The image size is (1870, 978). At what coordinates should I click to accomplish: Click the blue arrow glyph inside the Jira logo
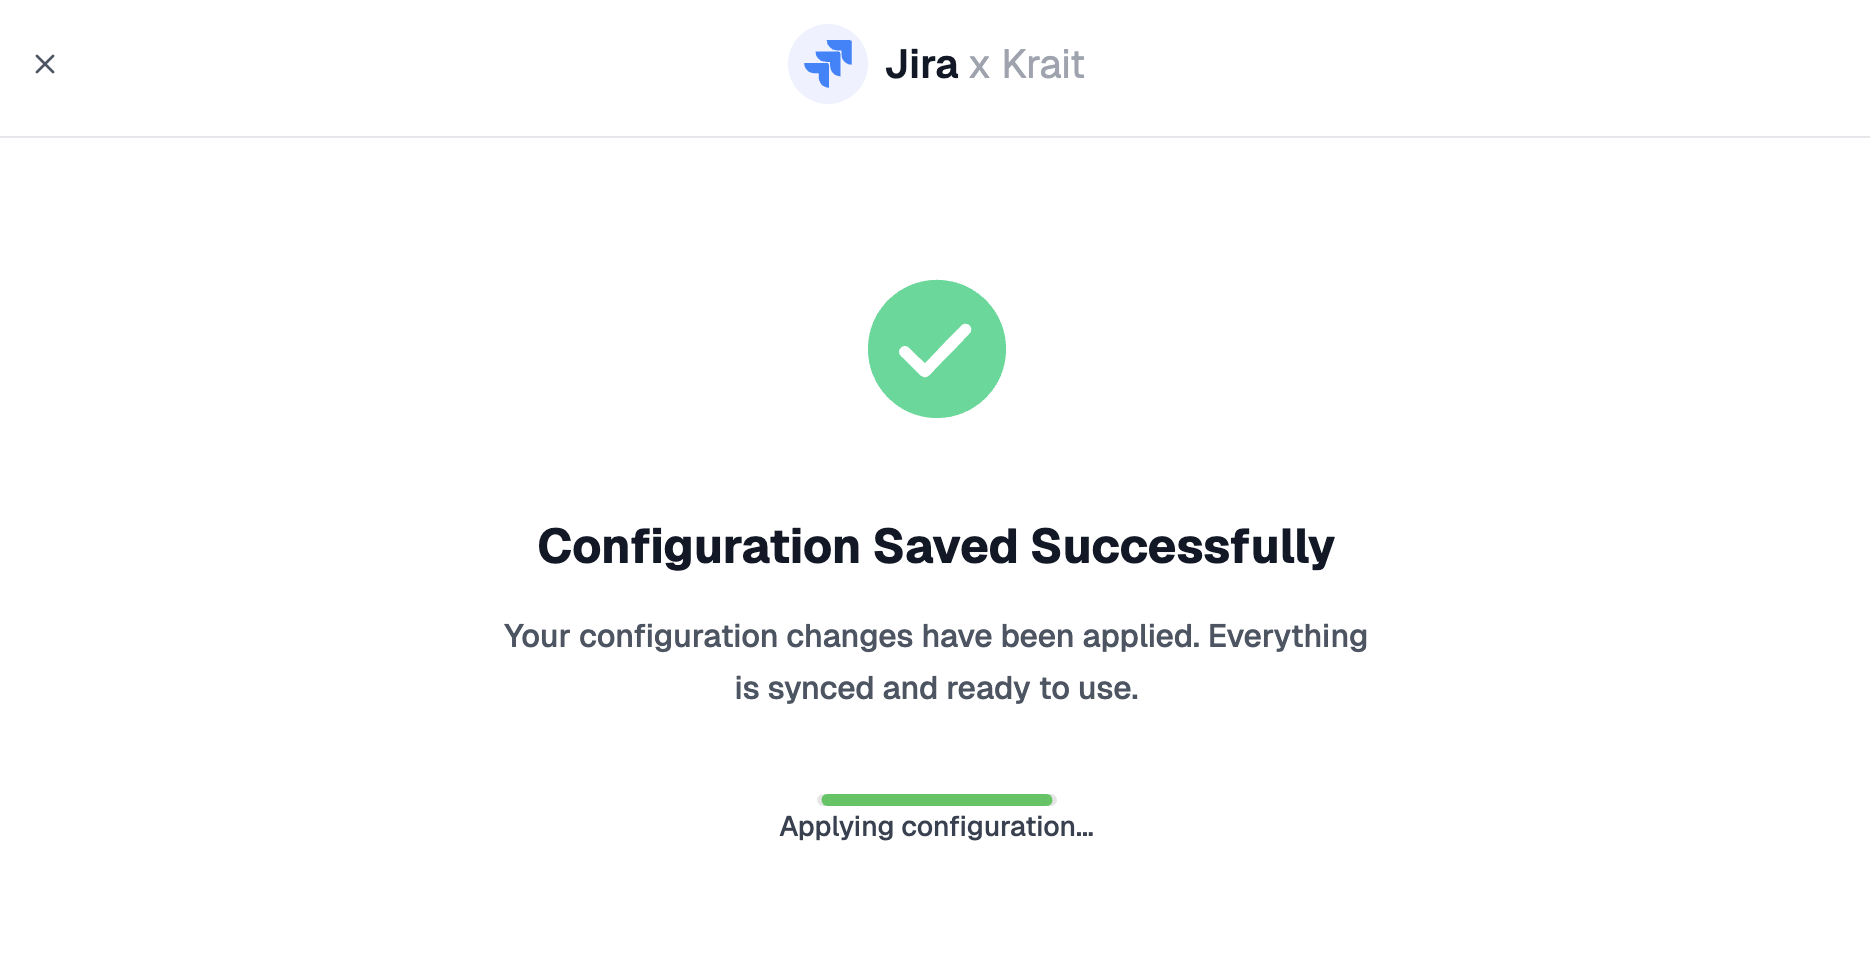830,62
